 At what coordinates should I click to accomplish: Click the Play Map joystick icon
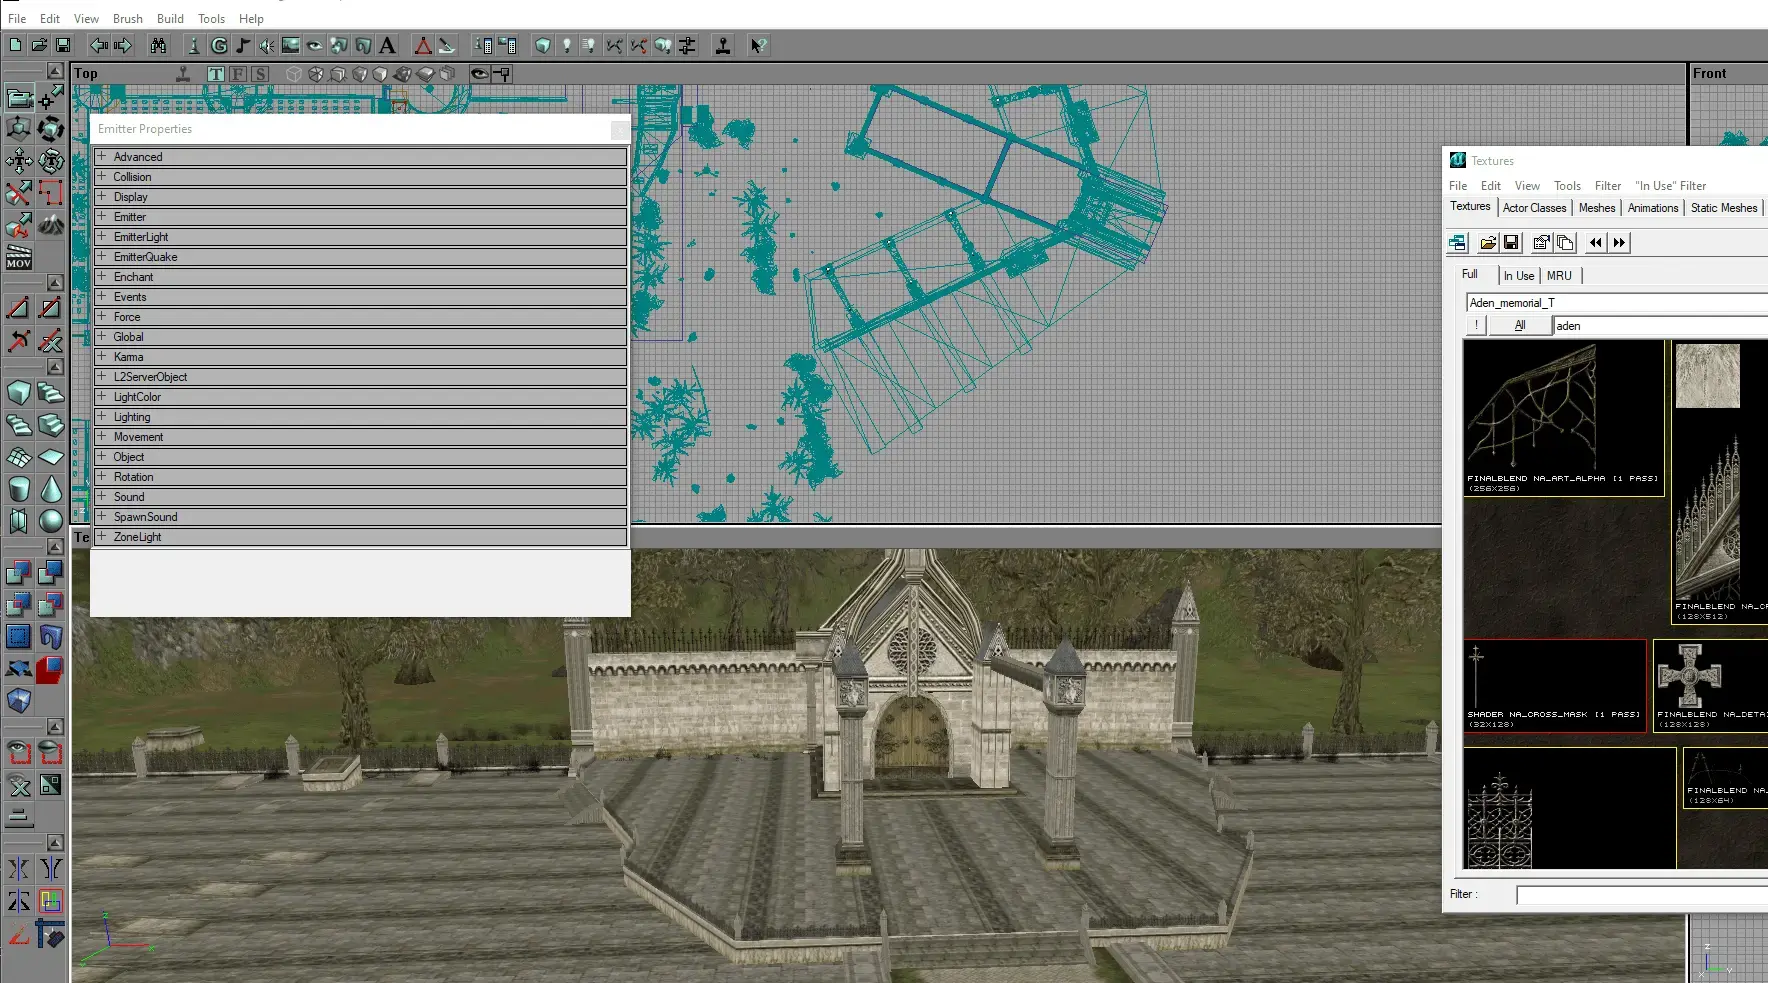tap(722, 45)
